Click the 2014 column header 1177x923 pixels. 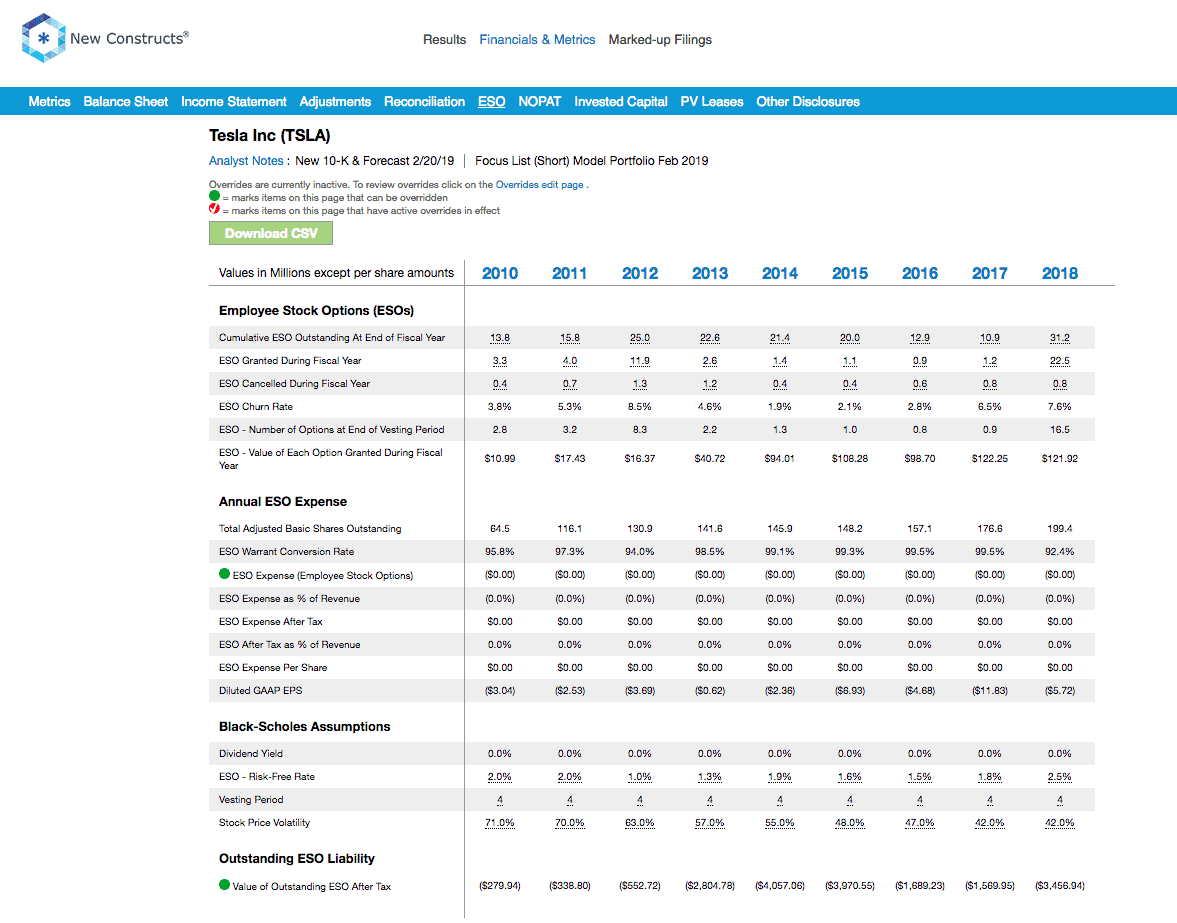[780, 273]
